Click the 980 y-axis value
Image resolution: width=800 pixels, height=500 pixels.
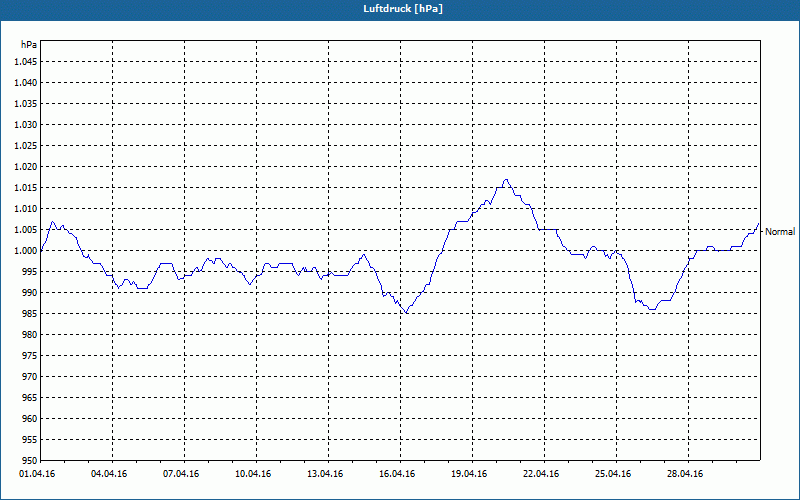tap(30, 335)
